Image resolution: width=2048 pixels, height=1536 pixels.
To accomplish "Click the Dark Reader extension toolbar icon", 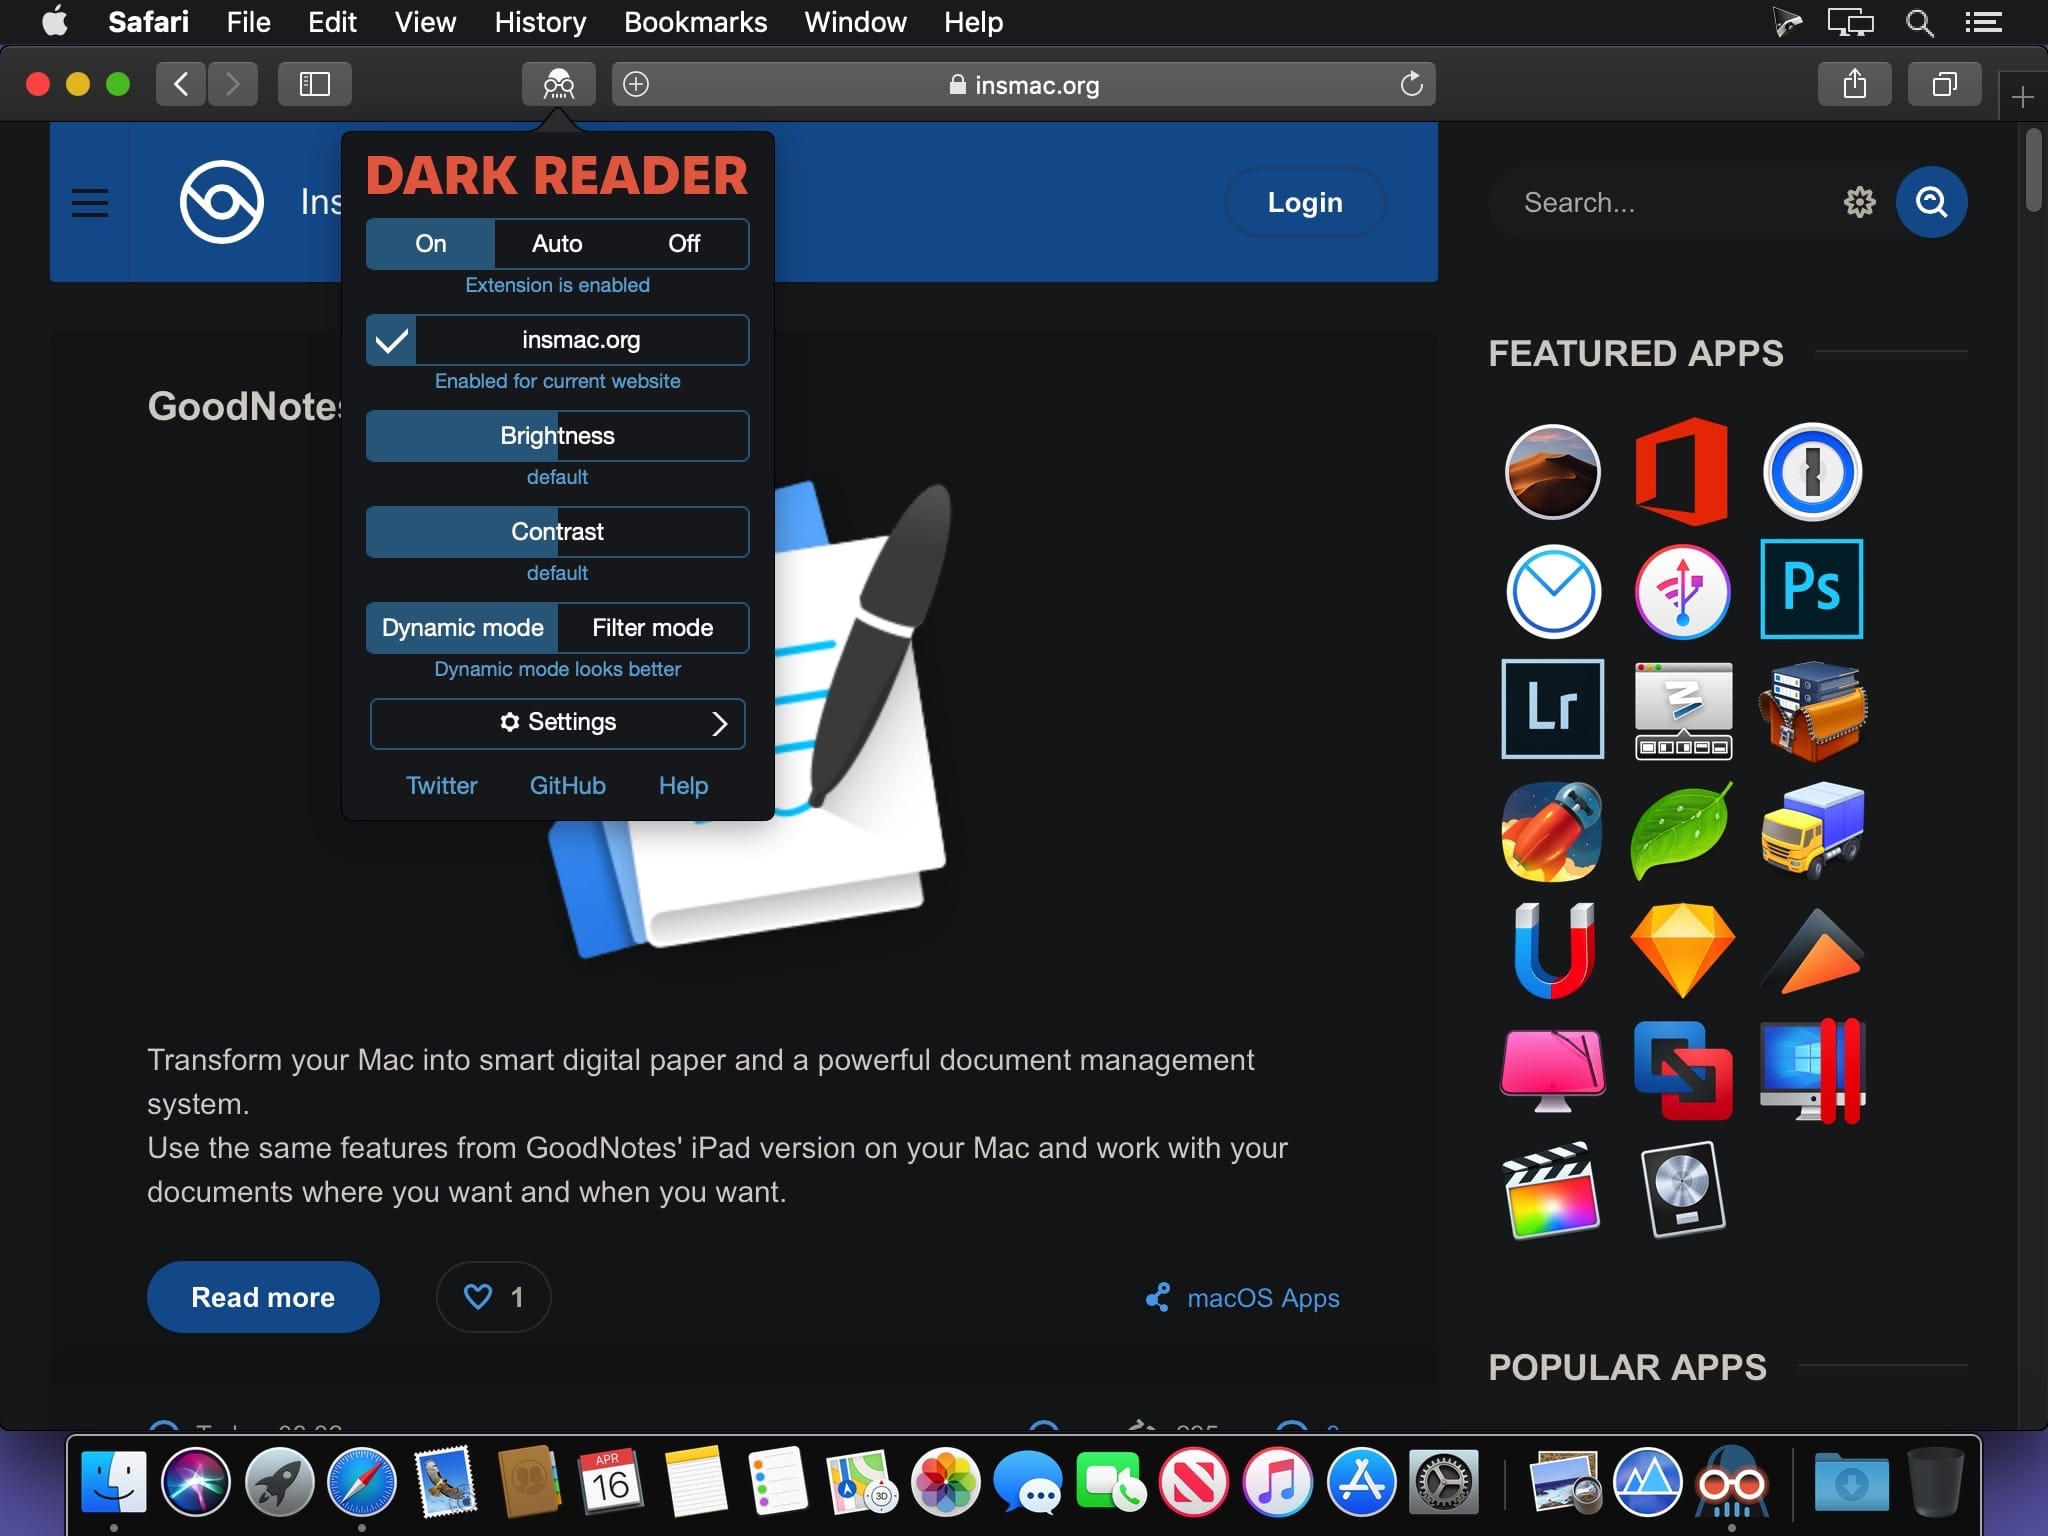I will (x=558, y=84).
